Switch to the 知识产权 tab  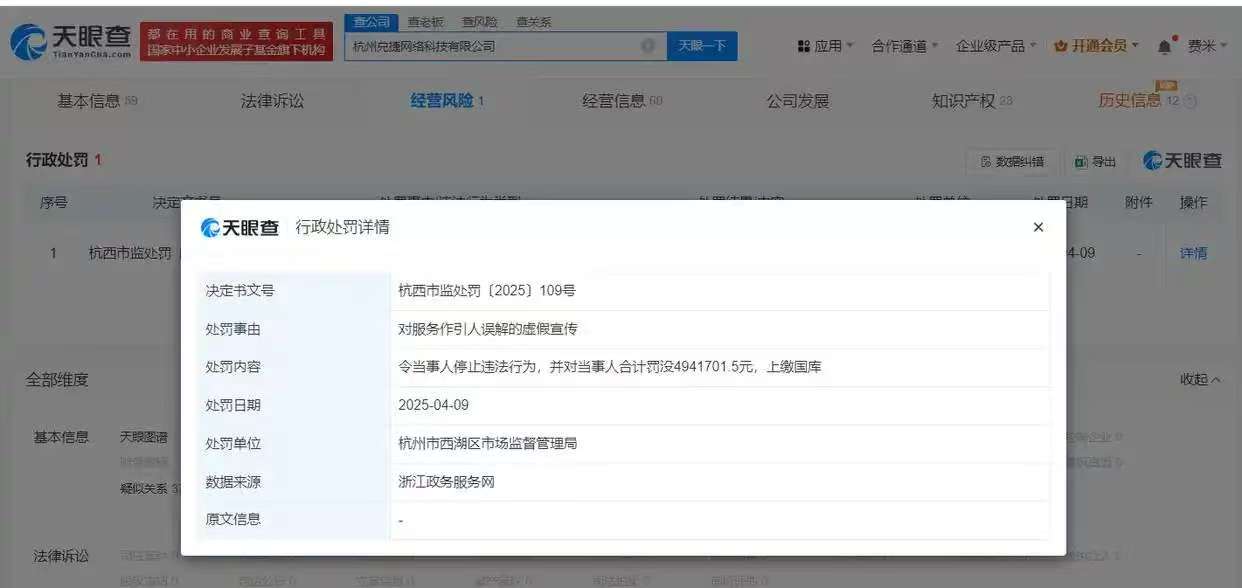tap(972, 101)
